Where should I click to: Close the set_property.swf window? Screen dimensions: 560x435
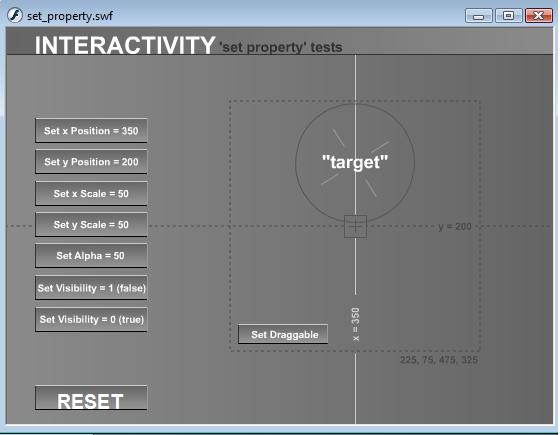pyautogui.click(x=539, y=16)
